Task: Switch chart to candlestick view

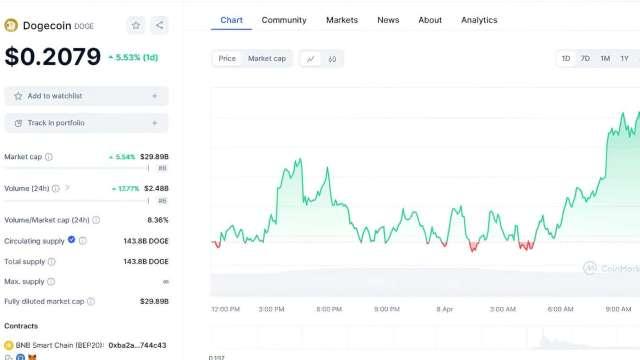Action: [x=332, y=59]
